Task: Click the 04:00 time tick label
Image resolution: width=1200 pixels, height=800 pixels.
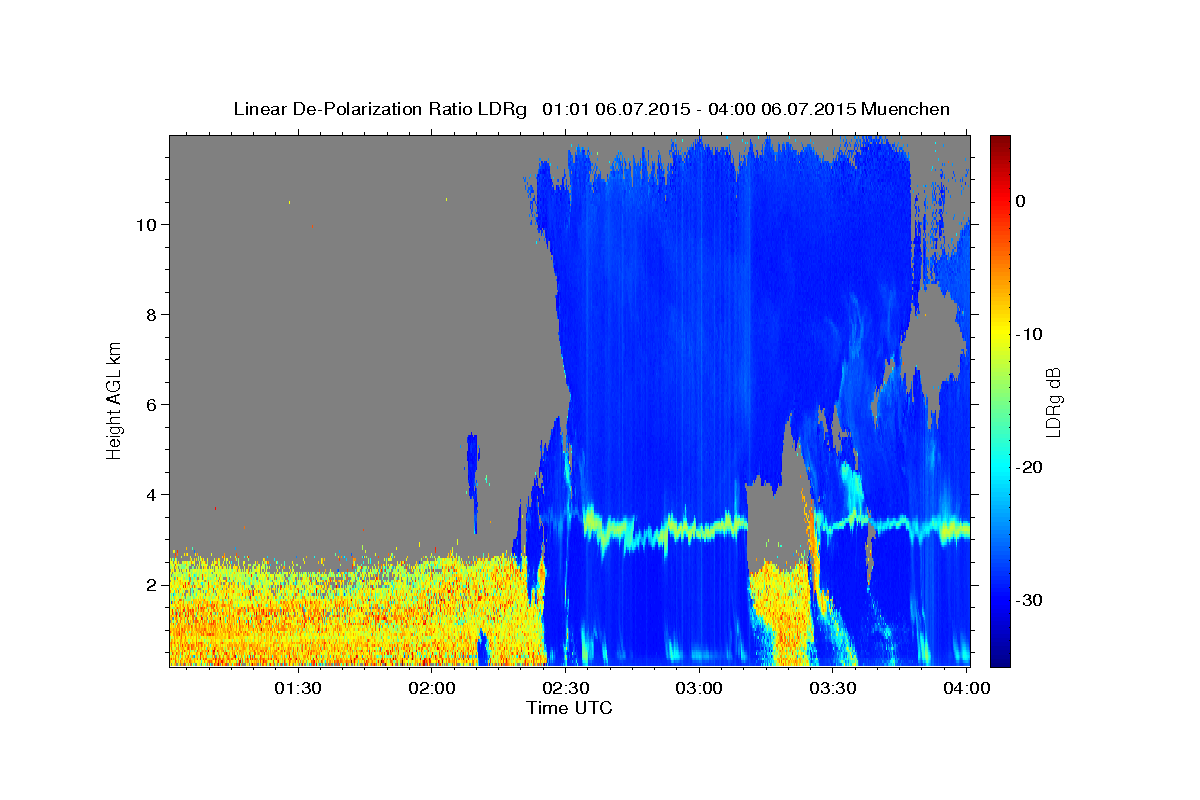Action: tap(967, 688)
